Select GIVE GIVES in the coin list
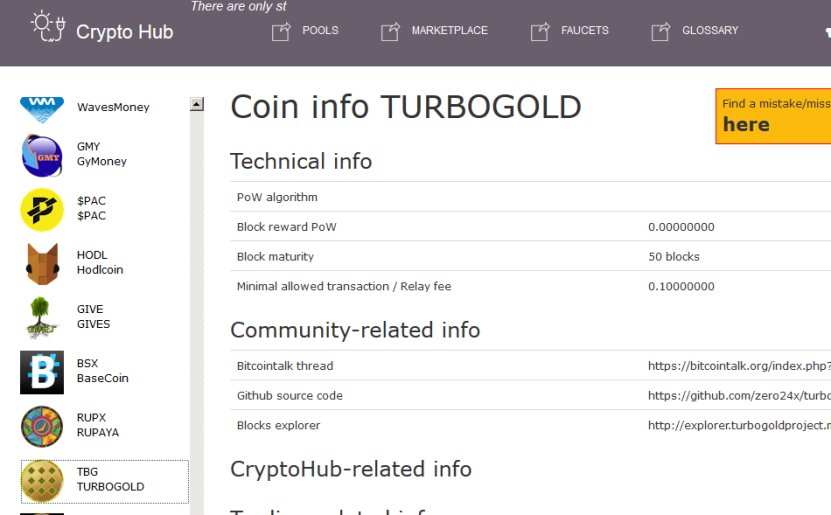 [x=93, y=316]
